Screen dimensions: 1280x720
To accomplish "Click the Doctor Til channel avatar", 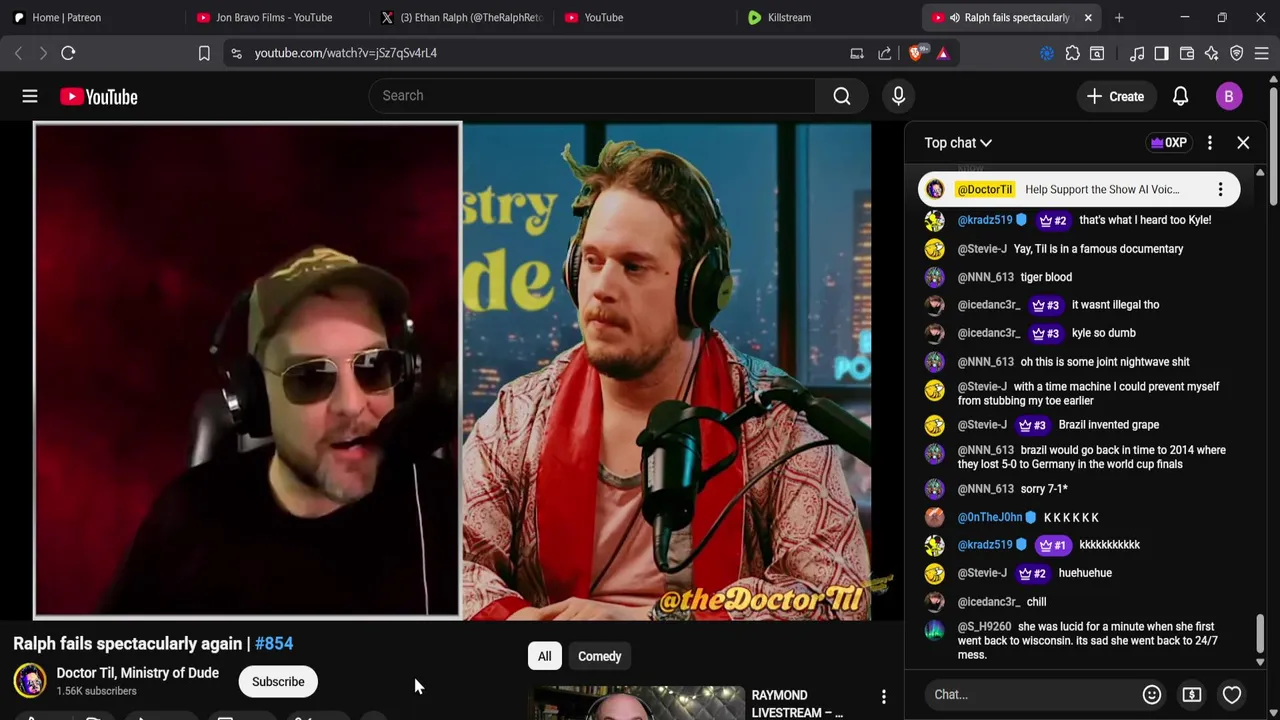I will point(30,680).
